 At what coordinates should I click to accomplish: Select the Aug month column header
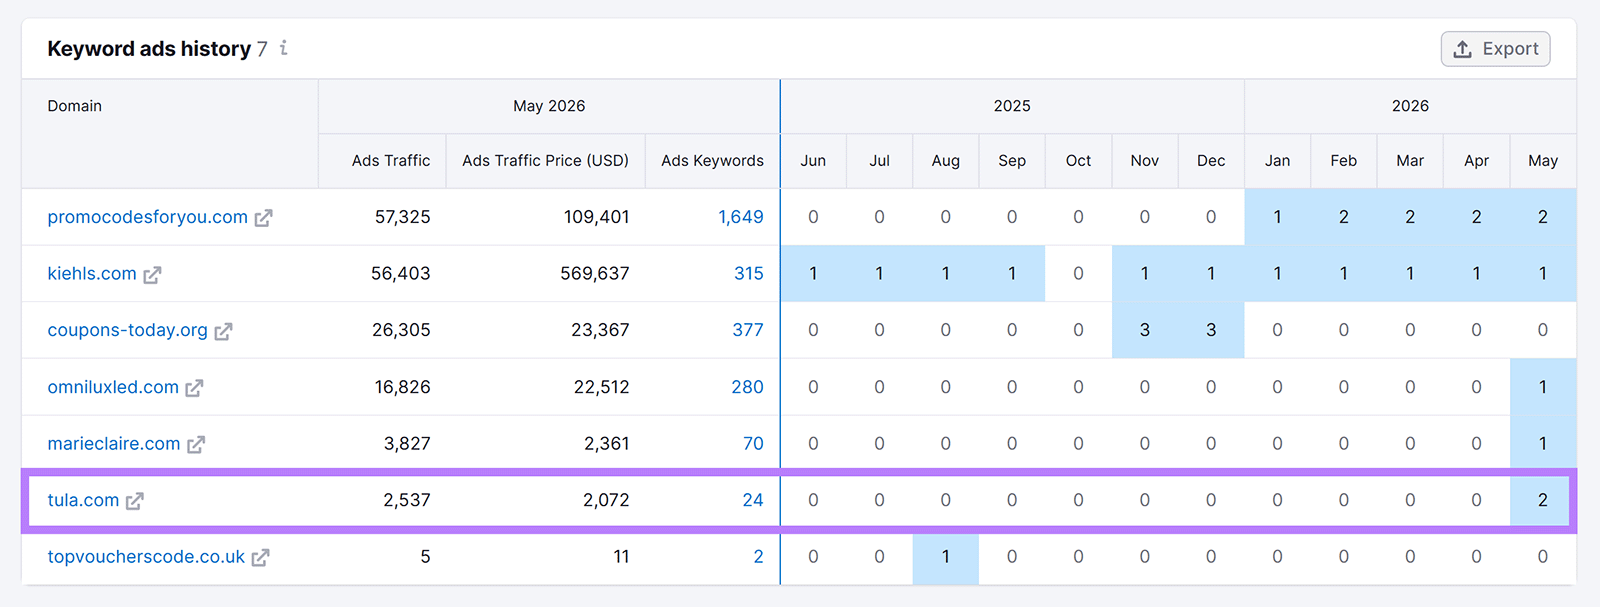pyautogui.click(x=945, y=160)
